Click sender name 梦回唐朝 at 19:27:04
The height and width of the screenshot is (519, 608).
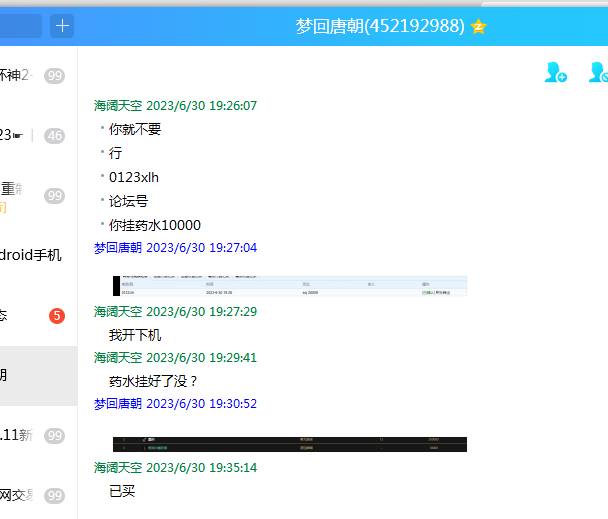click(118, 248)
